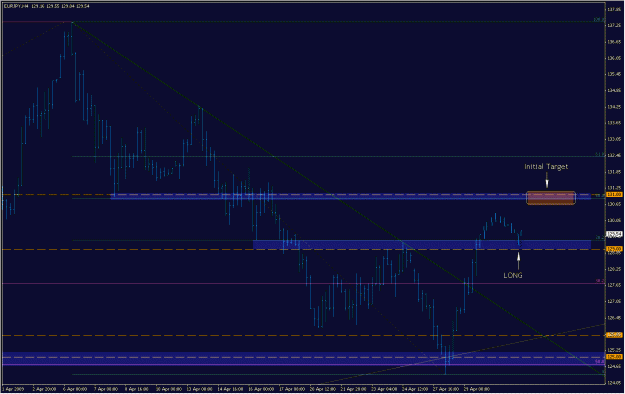
Task: Click the 2 Apr 20:00 time label
Action: coord(45,389)
